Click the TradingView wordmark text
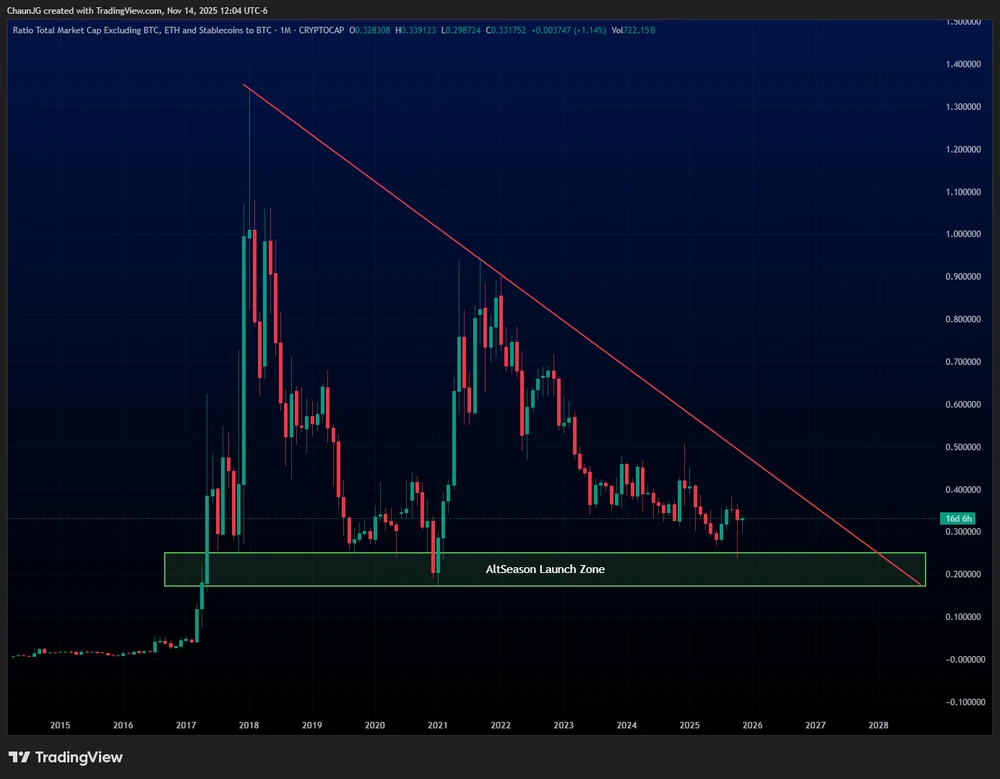This screenshot has height=779, width=1000. 80,757
